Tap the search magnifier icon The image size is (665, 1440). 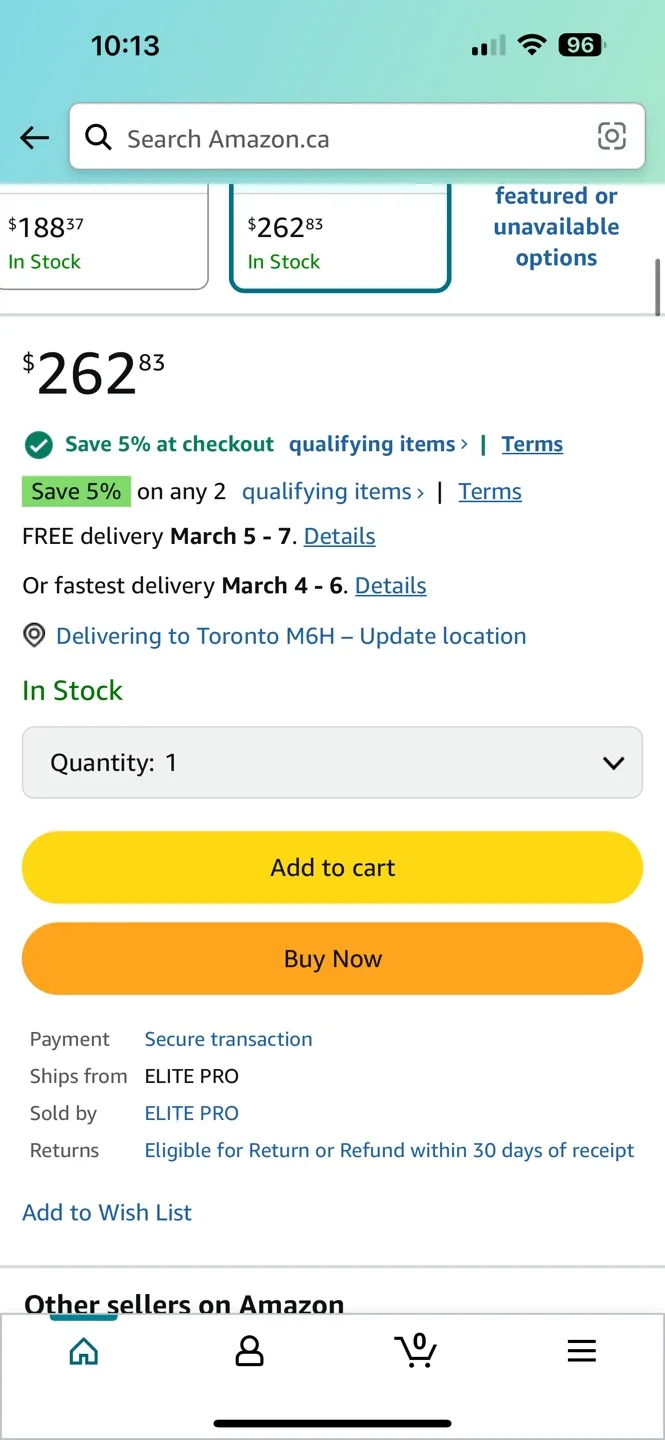(x=98, y=137)
